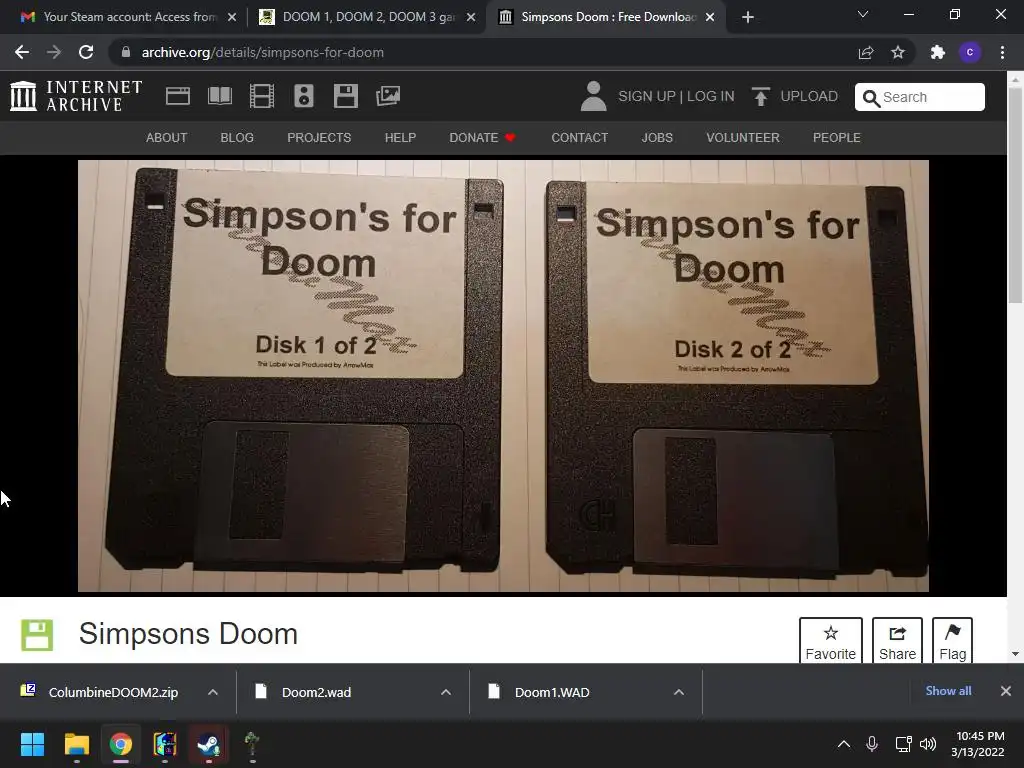1024x768 pixels.
Task: Click the site lock icon in the address bar
Action: [x=125, y=52]
